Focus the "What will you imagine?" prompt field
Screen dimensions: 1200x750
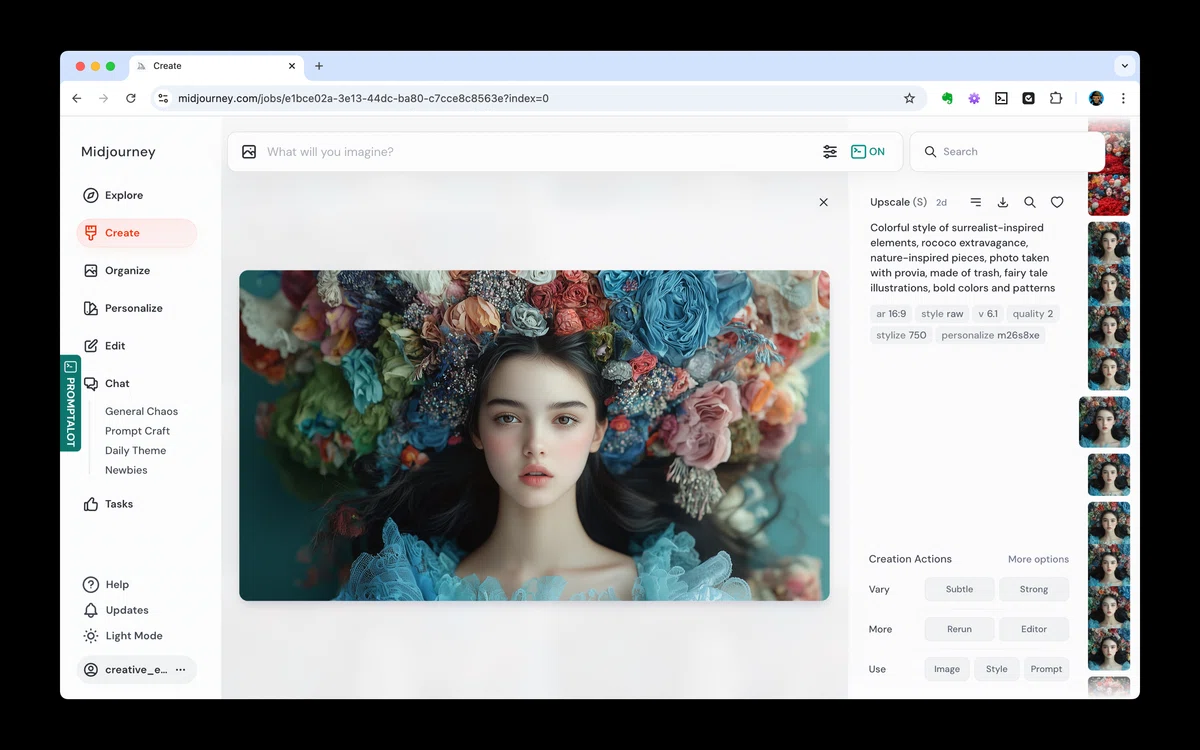point(538,152)
